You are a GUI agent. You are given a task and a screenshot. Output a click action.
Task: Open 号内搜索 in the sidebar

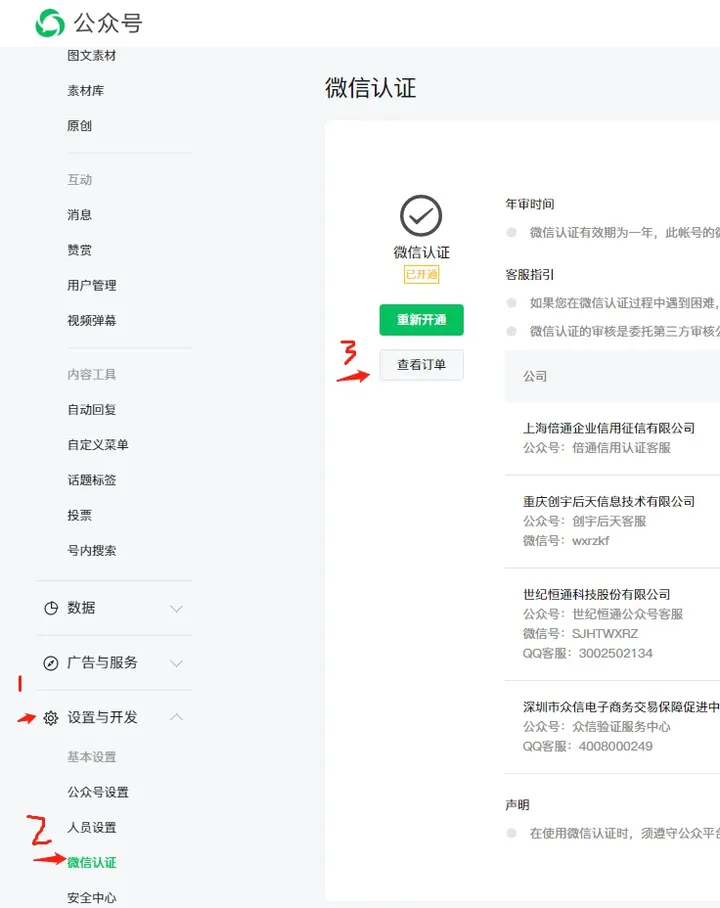[92, 551]
